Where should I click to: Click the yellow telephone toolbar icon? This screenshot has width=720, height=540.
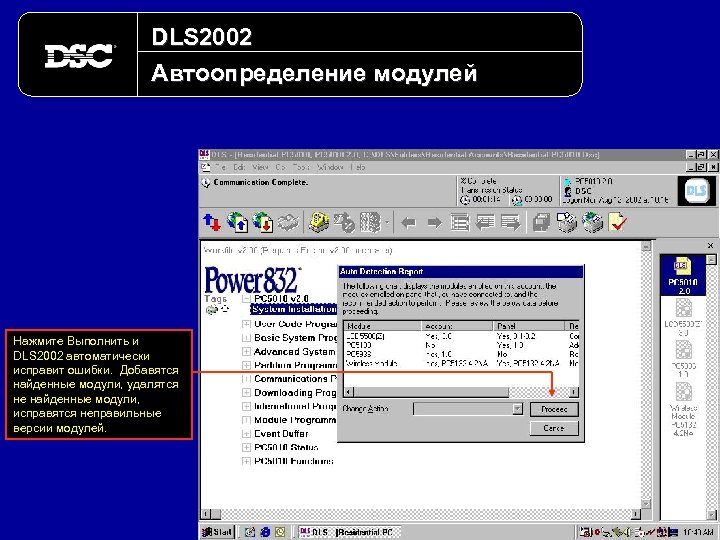click(319, 223)
